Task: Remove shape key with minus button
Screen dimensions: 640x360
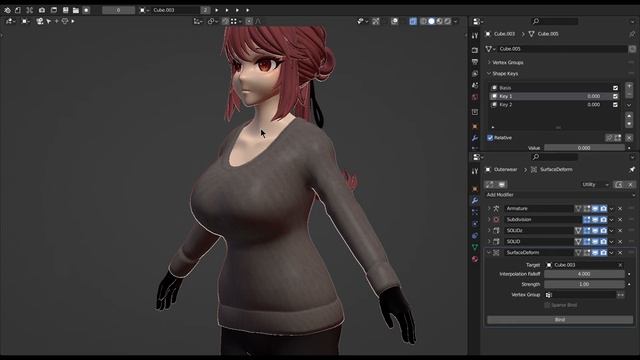Action: (x=629, y=94)
